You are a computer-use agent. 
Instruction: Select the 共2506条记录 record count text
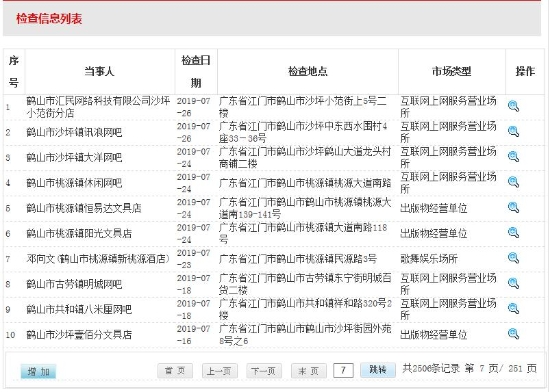431,369
